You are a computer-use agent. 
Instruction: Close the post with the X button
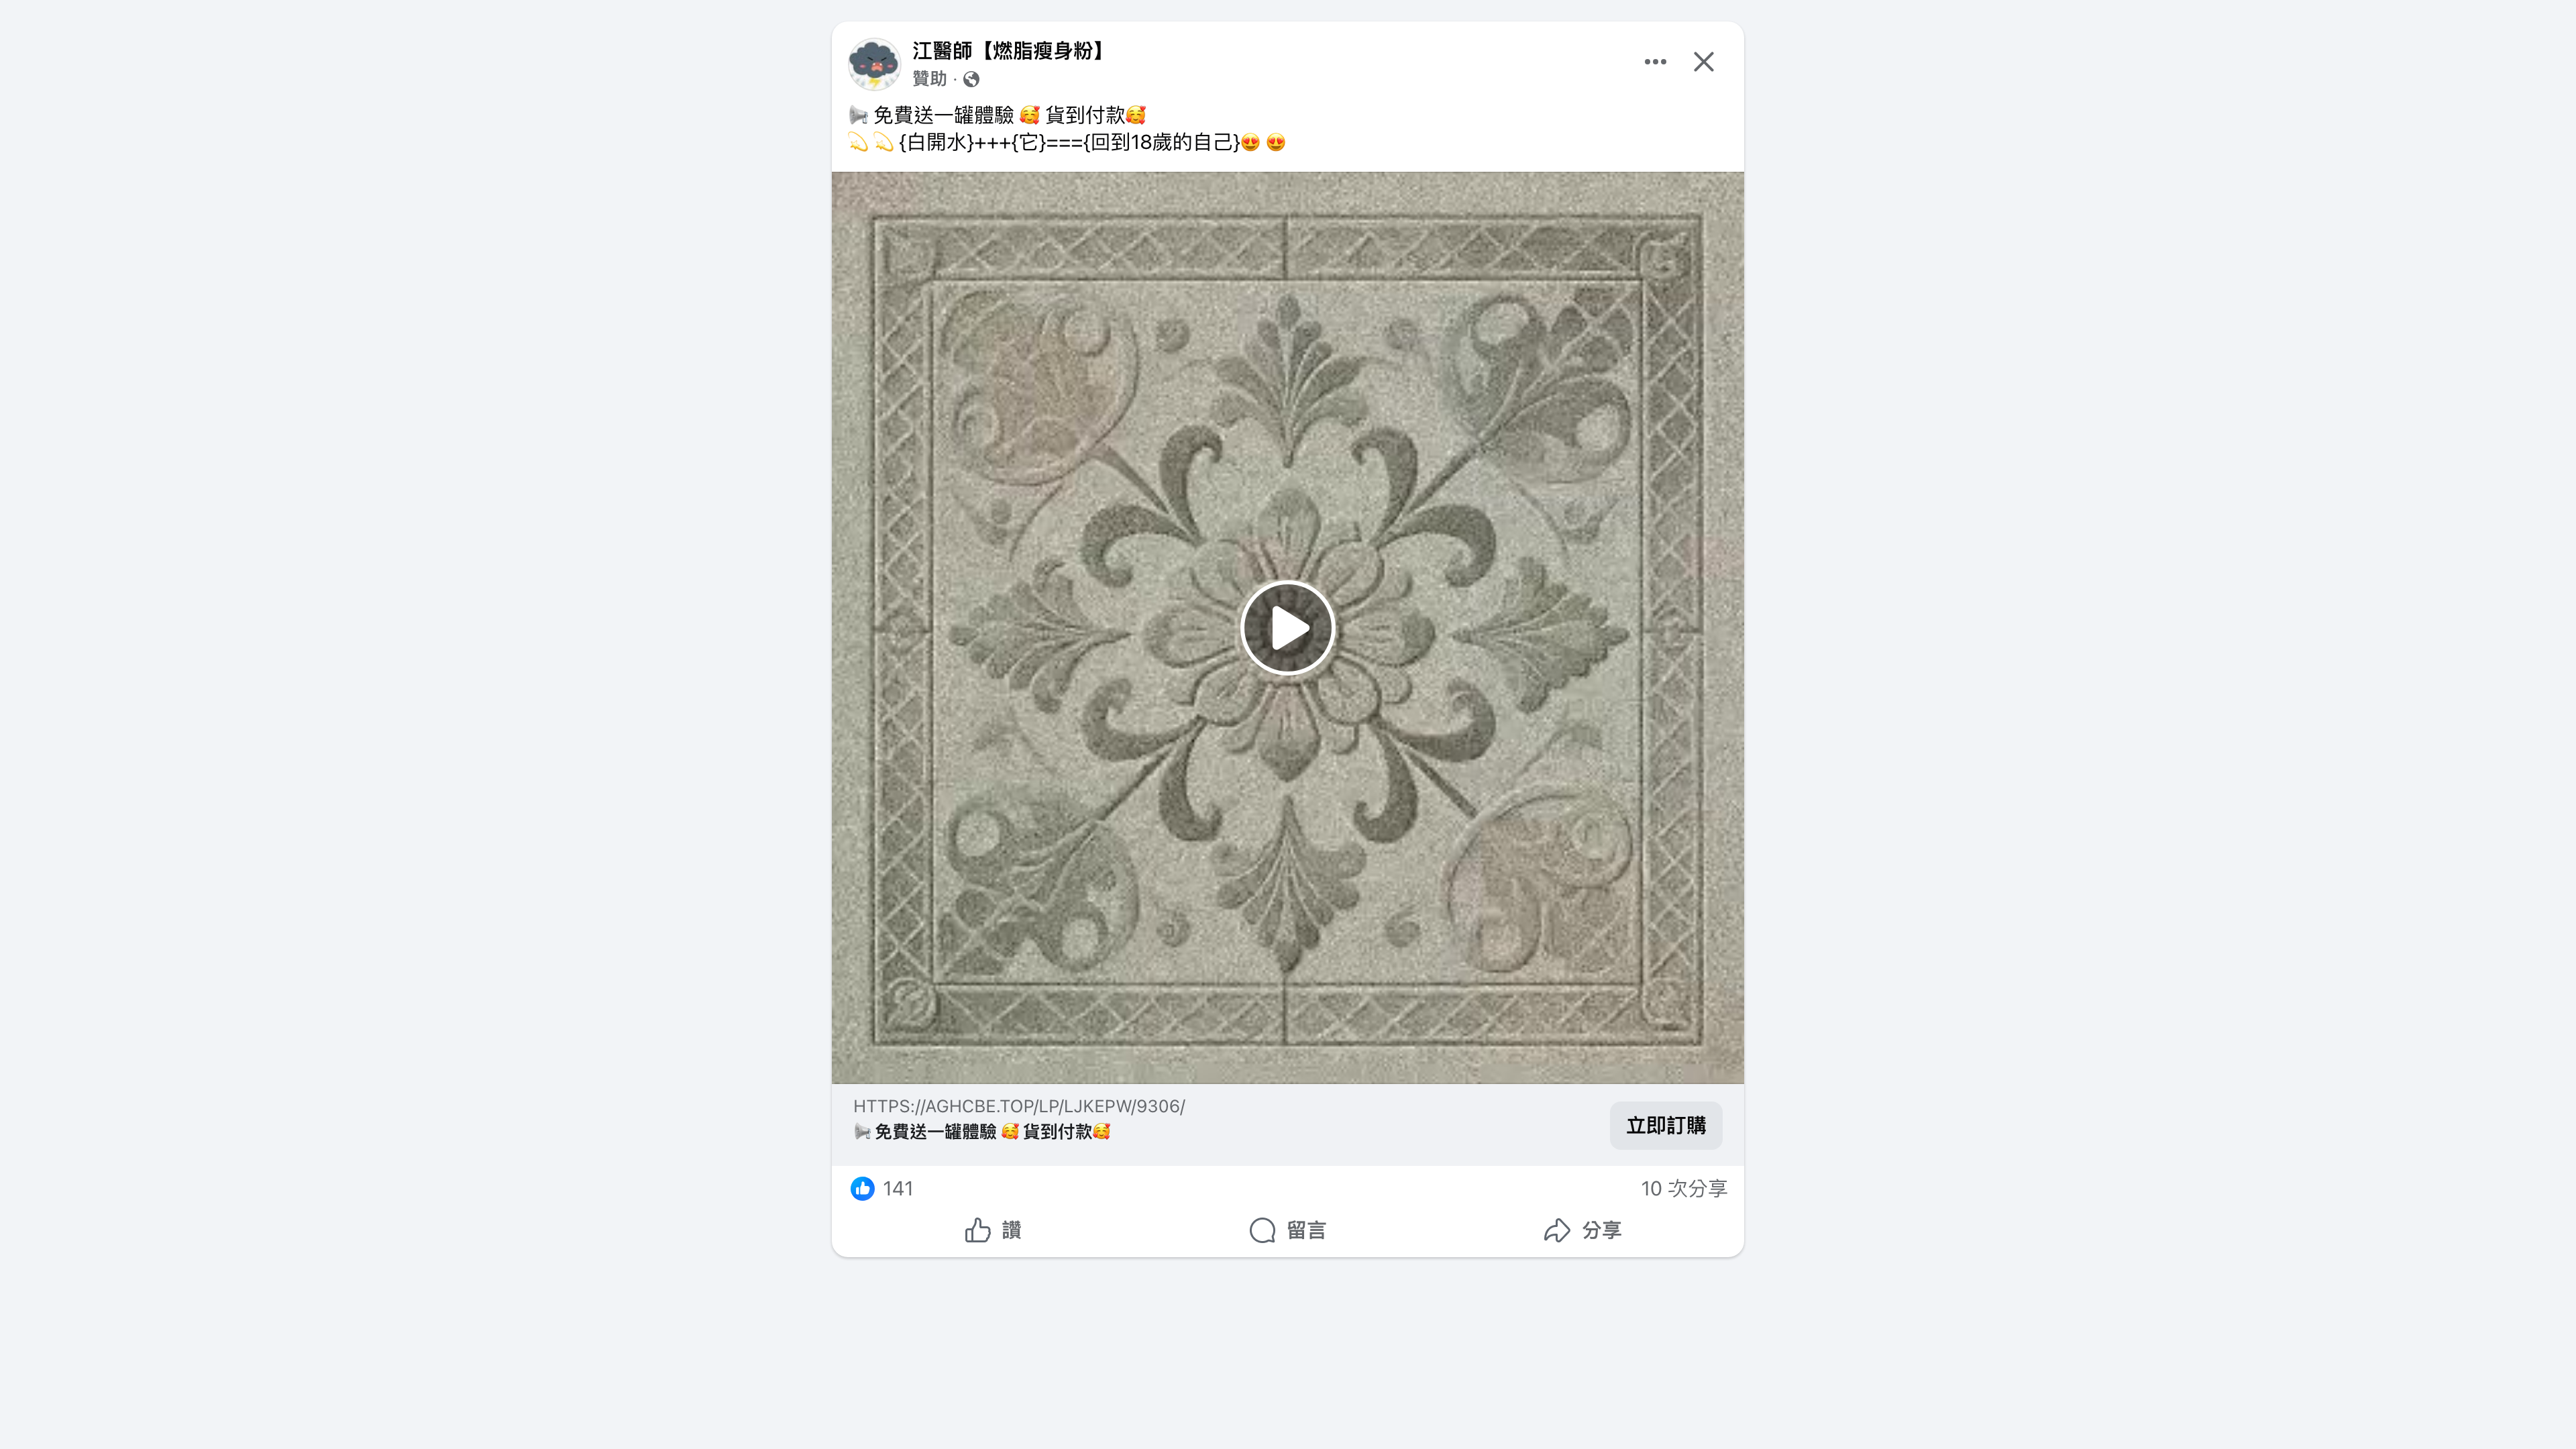click(x=1703, y=62)
